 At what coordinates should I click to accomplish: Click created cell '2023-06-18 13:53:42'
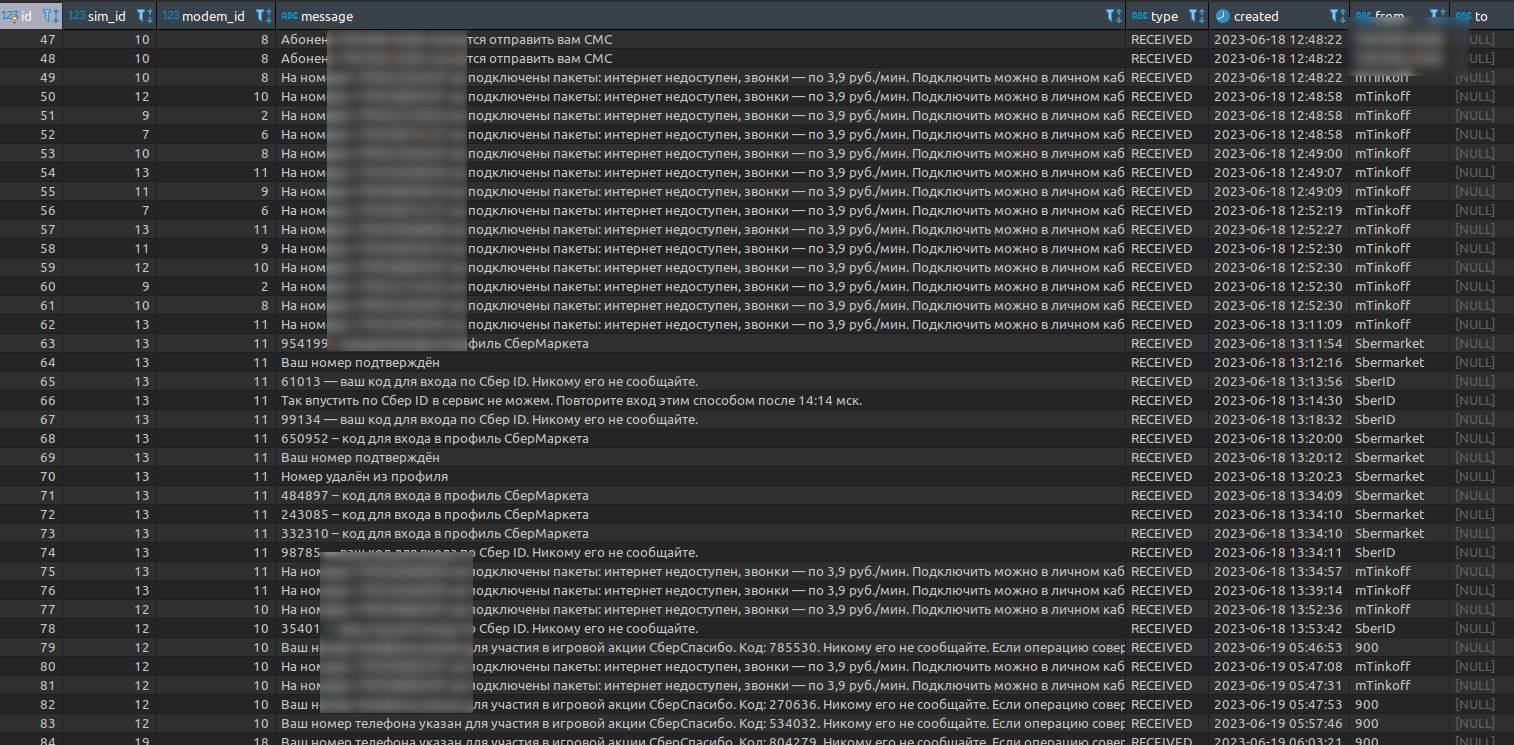[1277, 629]
